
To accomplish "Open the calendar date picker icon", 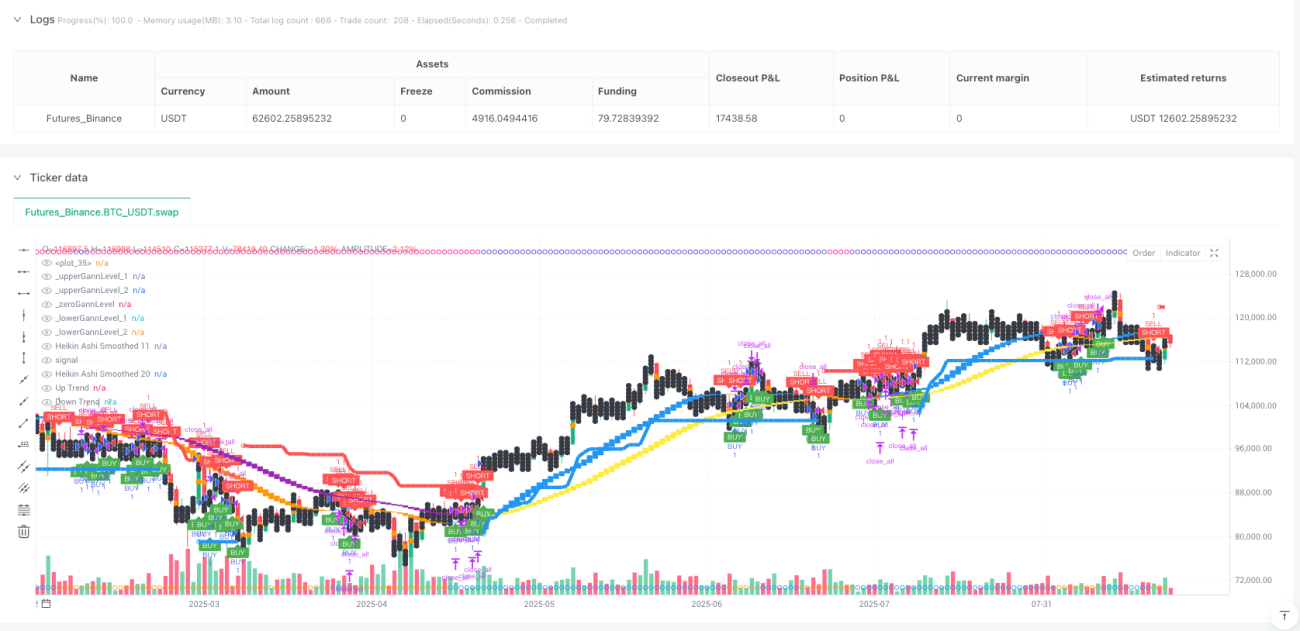I will (x=46, y=603).
